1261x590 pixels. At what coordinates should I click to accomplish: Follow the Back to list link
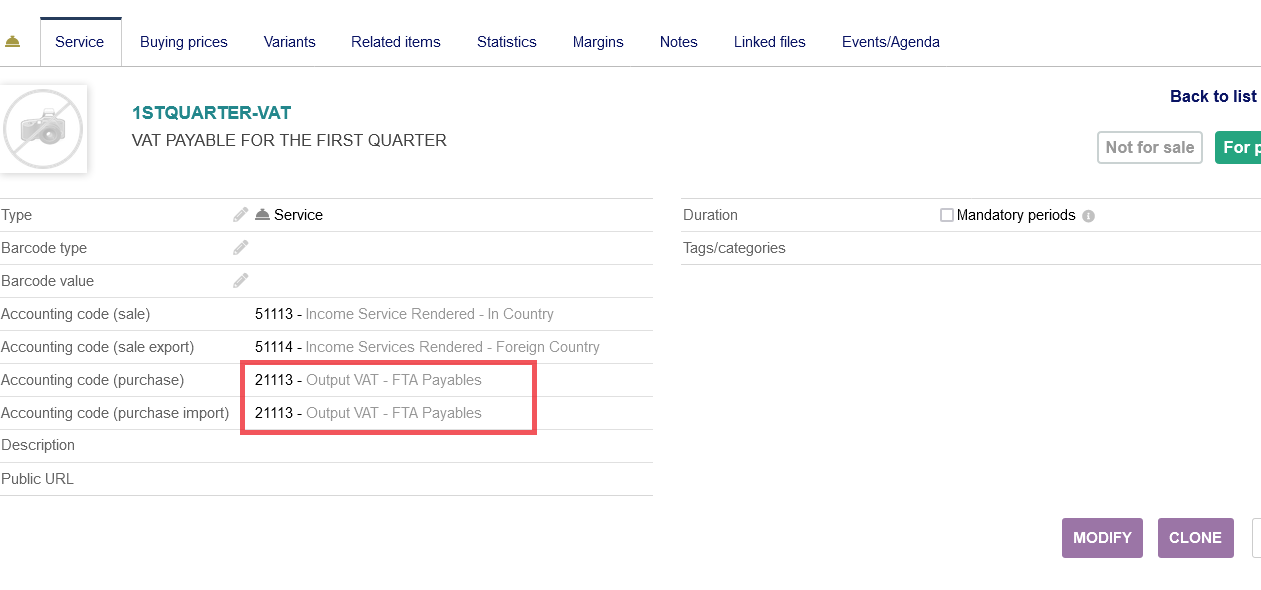tap(1213, 96)
